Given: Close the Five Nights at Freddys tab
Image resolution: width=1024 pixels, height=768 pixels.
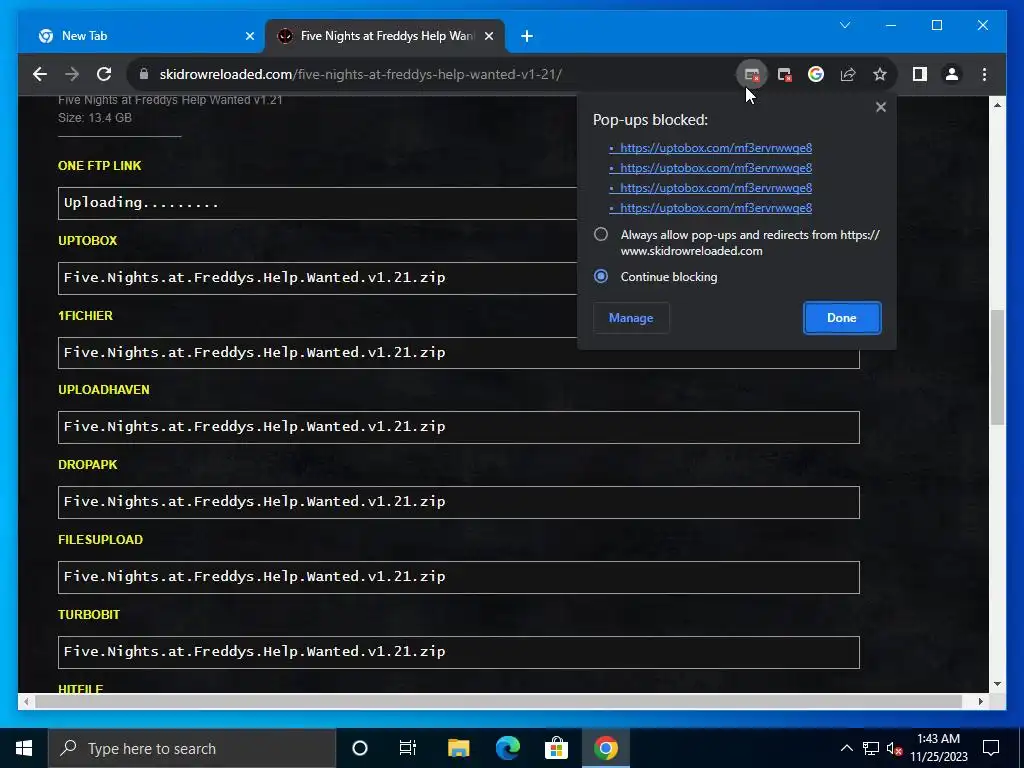Looking at the screenshot, I should 488,36.
